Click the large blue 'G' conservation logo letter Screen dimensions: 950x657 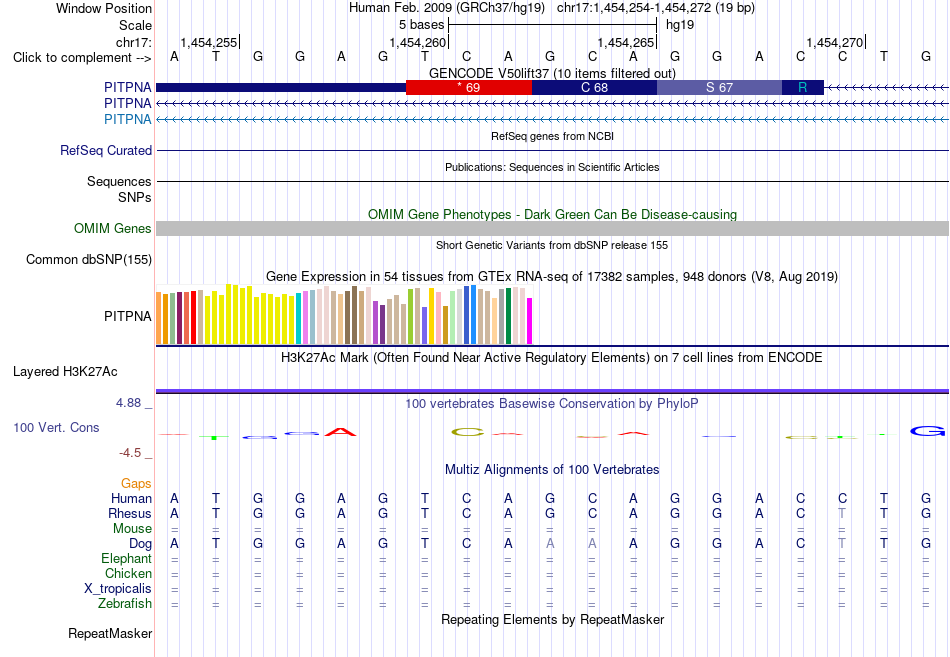(x=927, y=431)
